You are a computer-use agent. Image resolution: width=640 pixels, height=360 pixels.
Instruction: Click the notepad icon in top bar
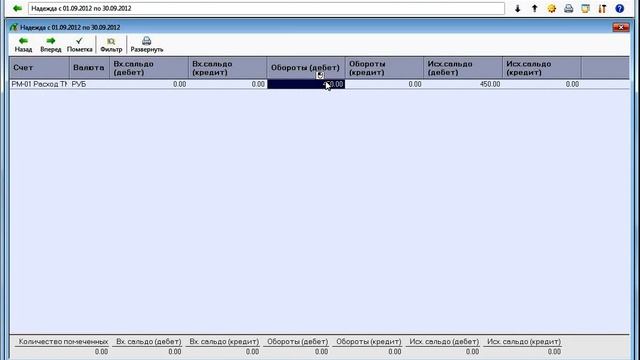[x=585, y=9]
